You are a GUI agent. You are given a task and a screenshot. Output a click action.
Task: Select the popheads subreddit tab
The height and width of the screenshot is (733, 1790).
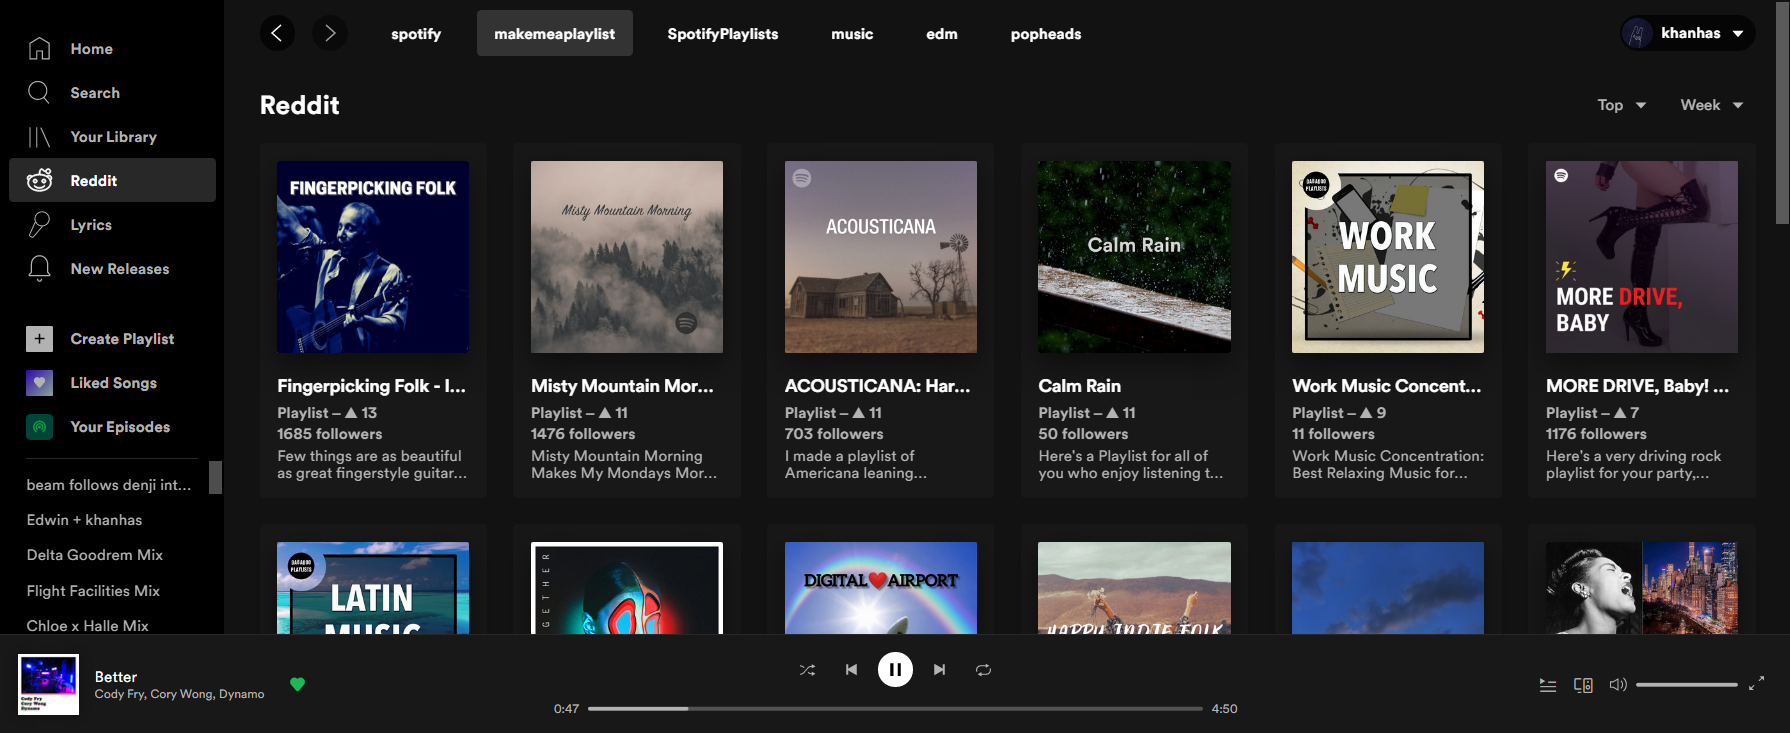click(x=1045, y=34)
